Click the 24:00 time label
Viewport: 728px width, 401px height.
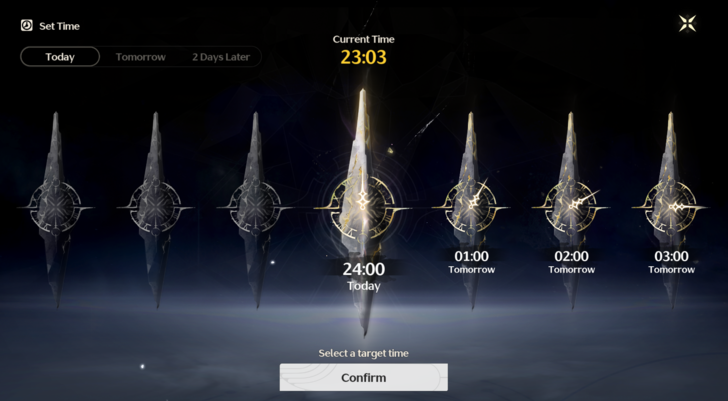(x=364, y=269)
